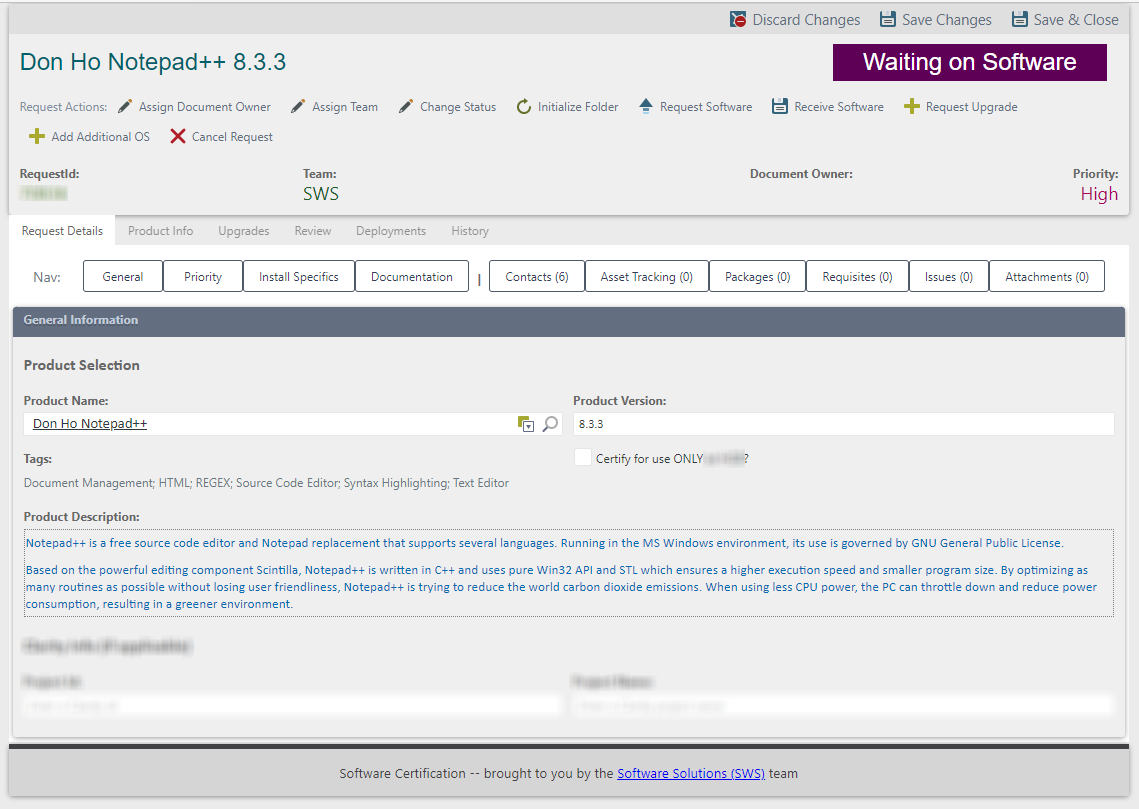
Task: Click the Save Changes floppy disk icon
Action: click(x=888, y=20)
